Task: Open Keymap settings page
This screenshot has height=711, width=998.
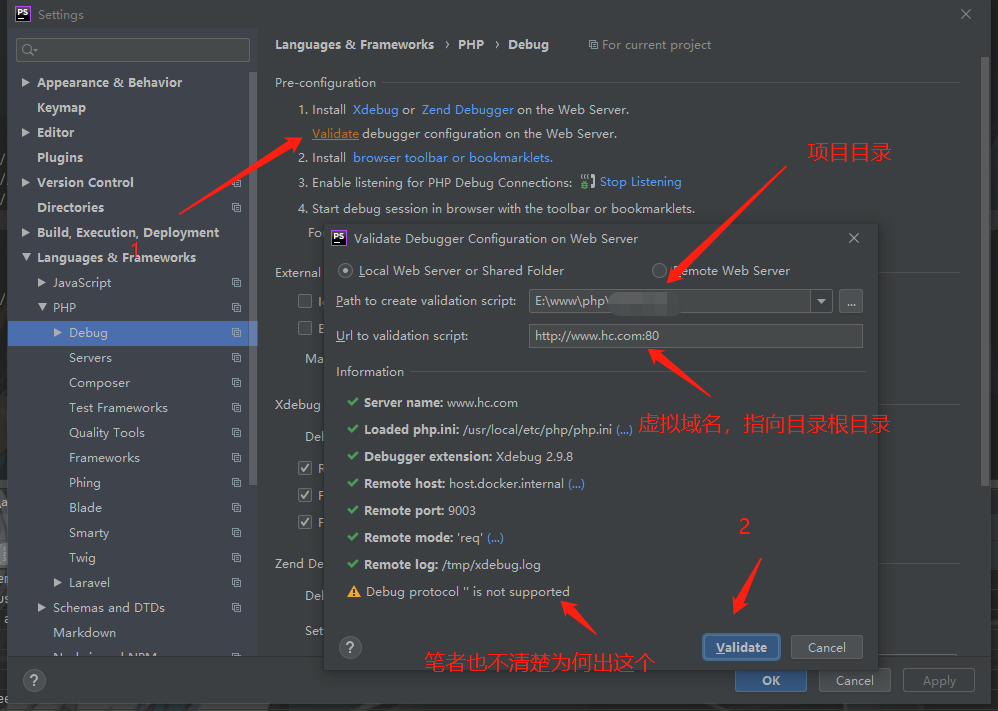Action: click(x=61, y=108)
